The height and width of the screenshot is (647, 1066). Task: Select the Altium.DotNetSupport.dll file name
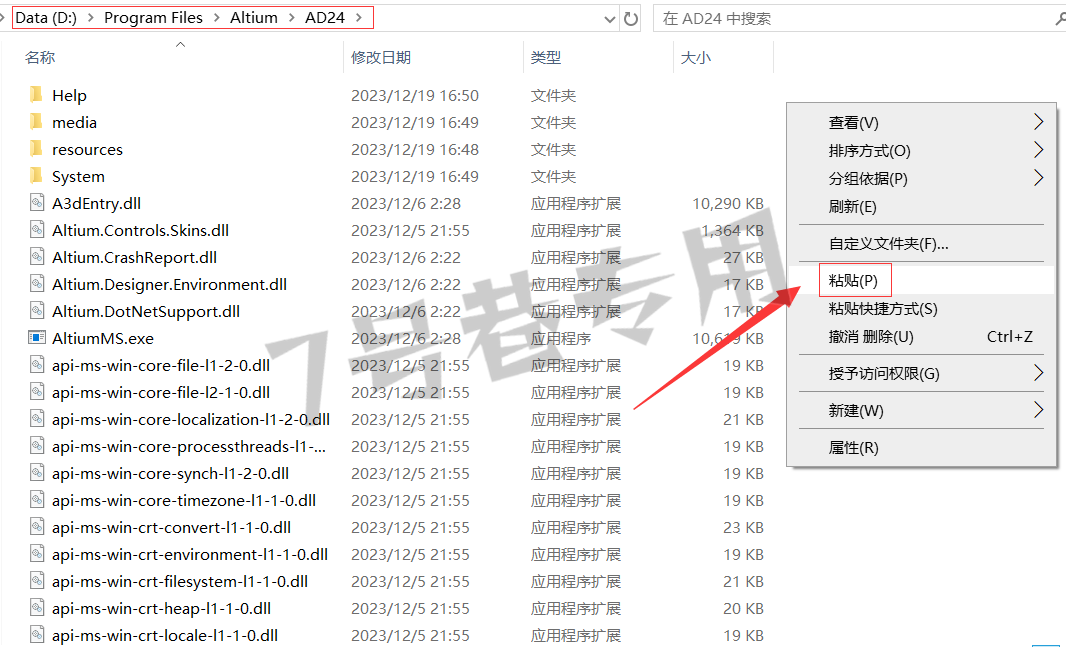click(145, 311)
